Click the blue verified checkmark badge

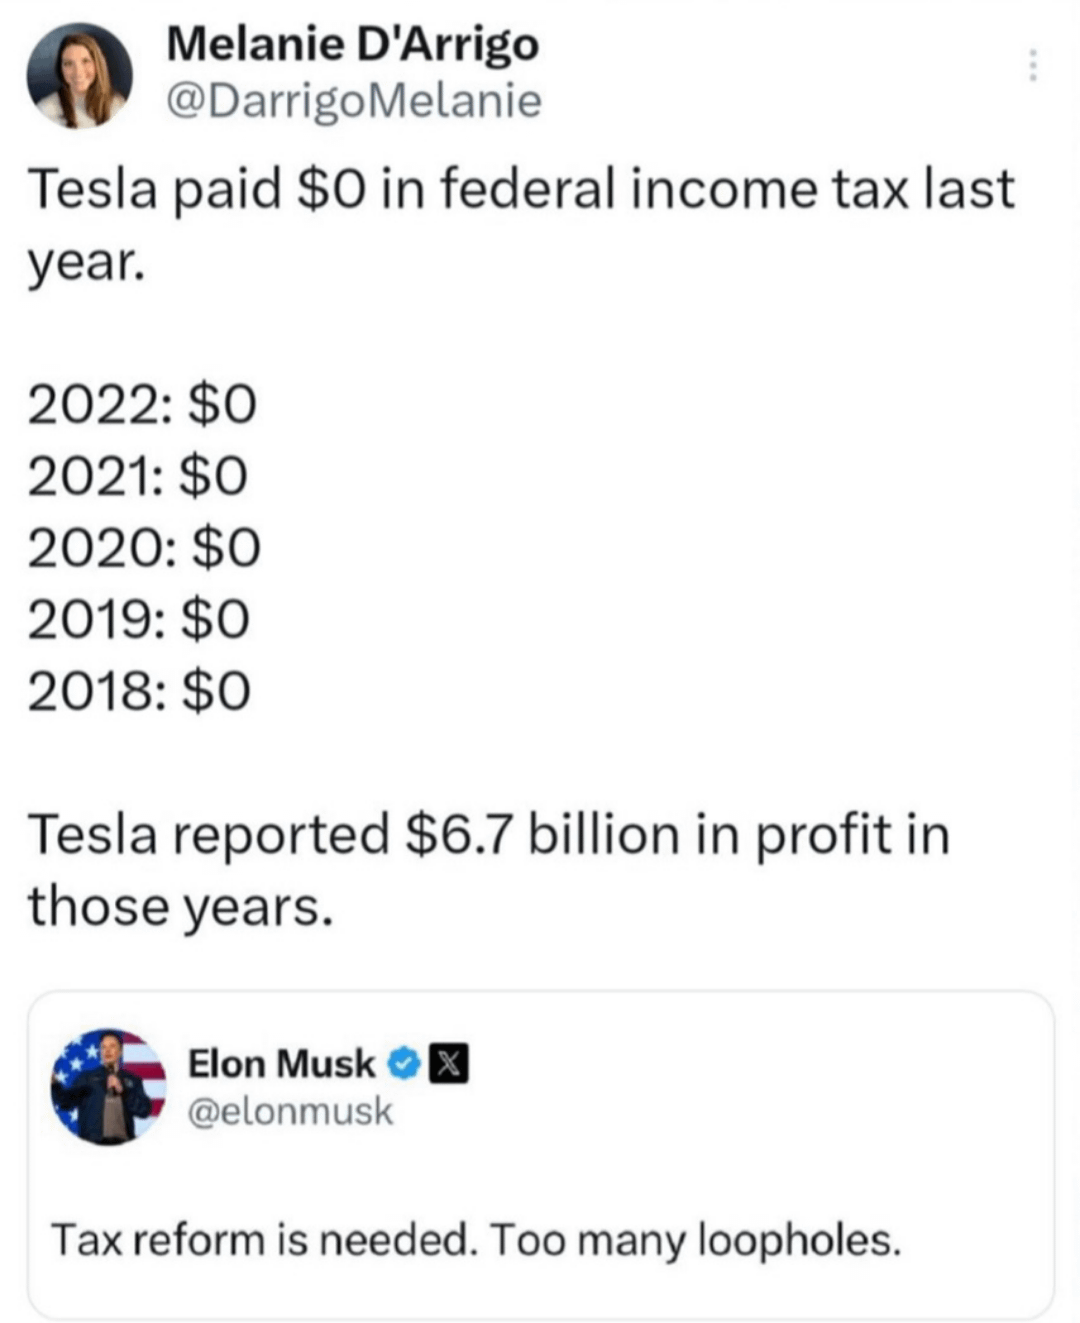pos(402,1064)
